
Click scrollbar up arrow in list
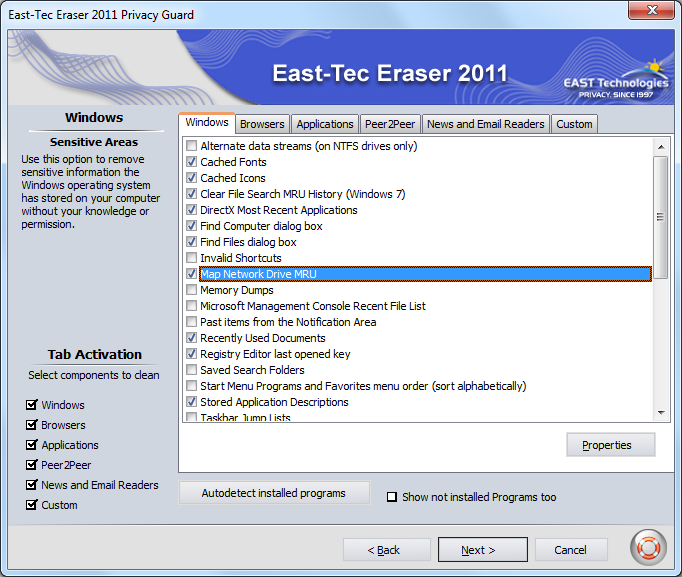click(661, 147)
